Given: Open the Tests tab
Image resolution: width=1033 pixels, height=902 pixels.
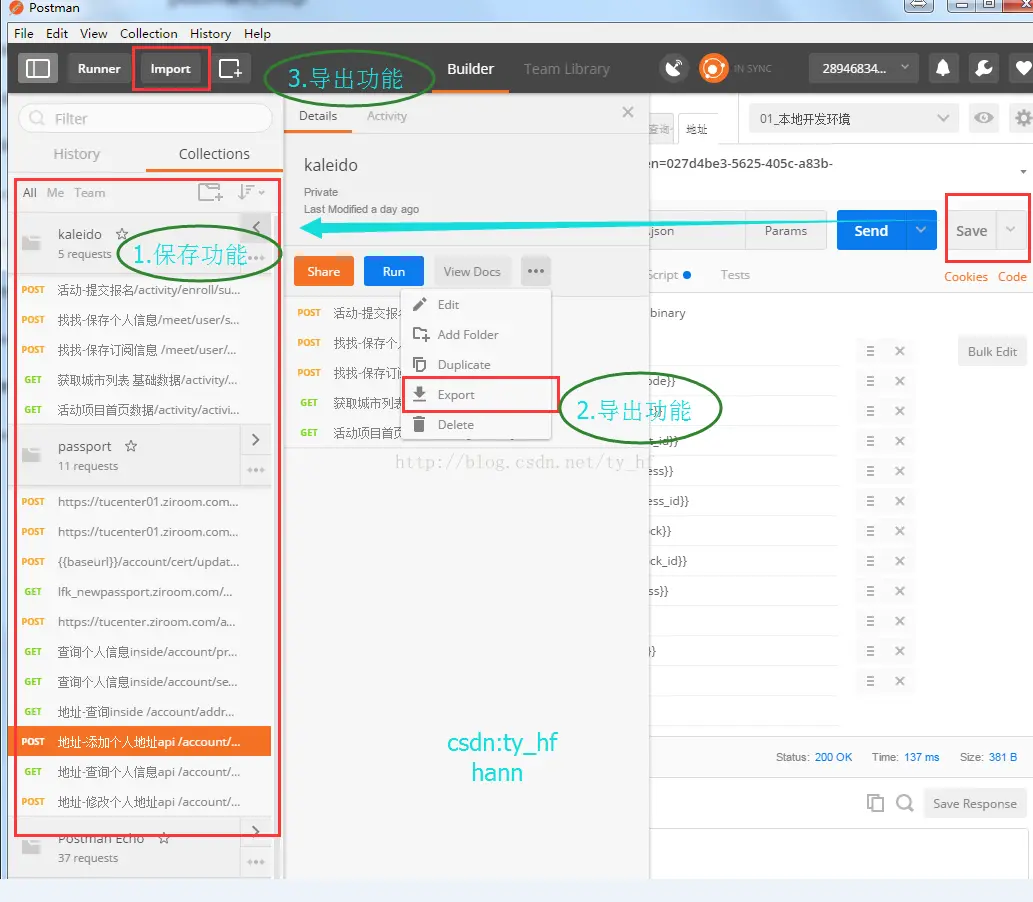Looking at the screenshot, I should (735, 275).
